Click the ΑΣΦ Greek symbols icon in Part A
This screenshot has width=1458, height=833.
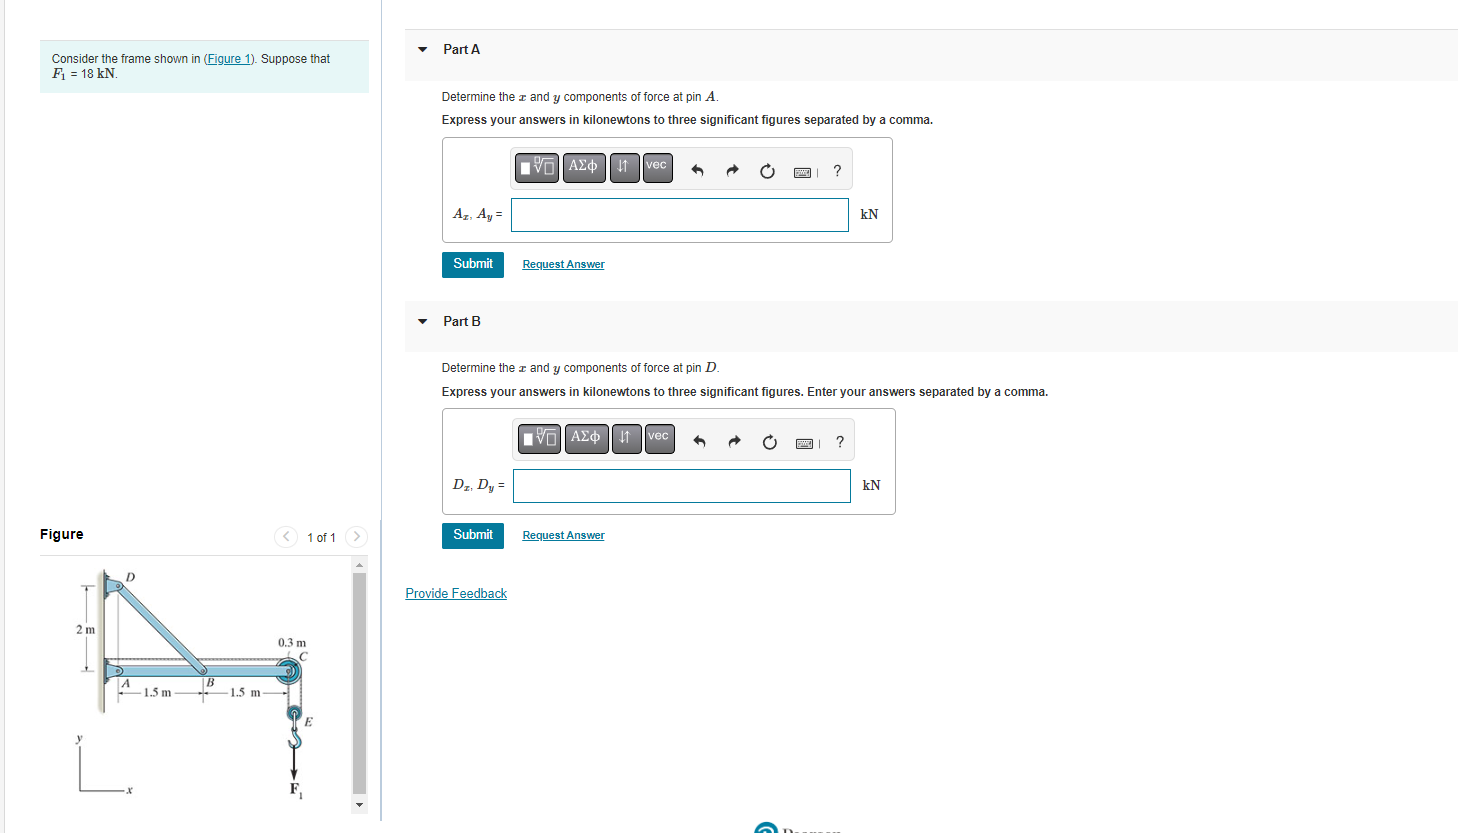click(x=583, y=167)
